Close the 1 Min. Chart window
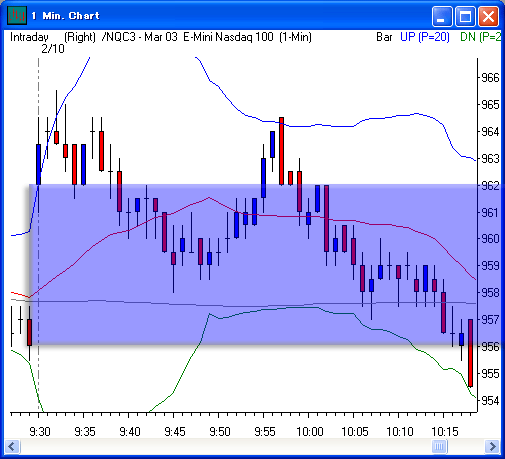 pyautogui.click(x=488, y=16)
